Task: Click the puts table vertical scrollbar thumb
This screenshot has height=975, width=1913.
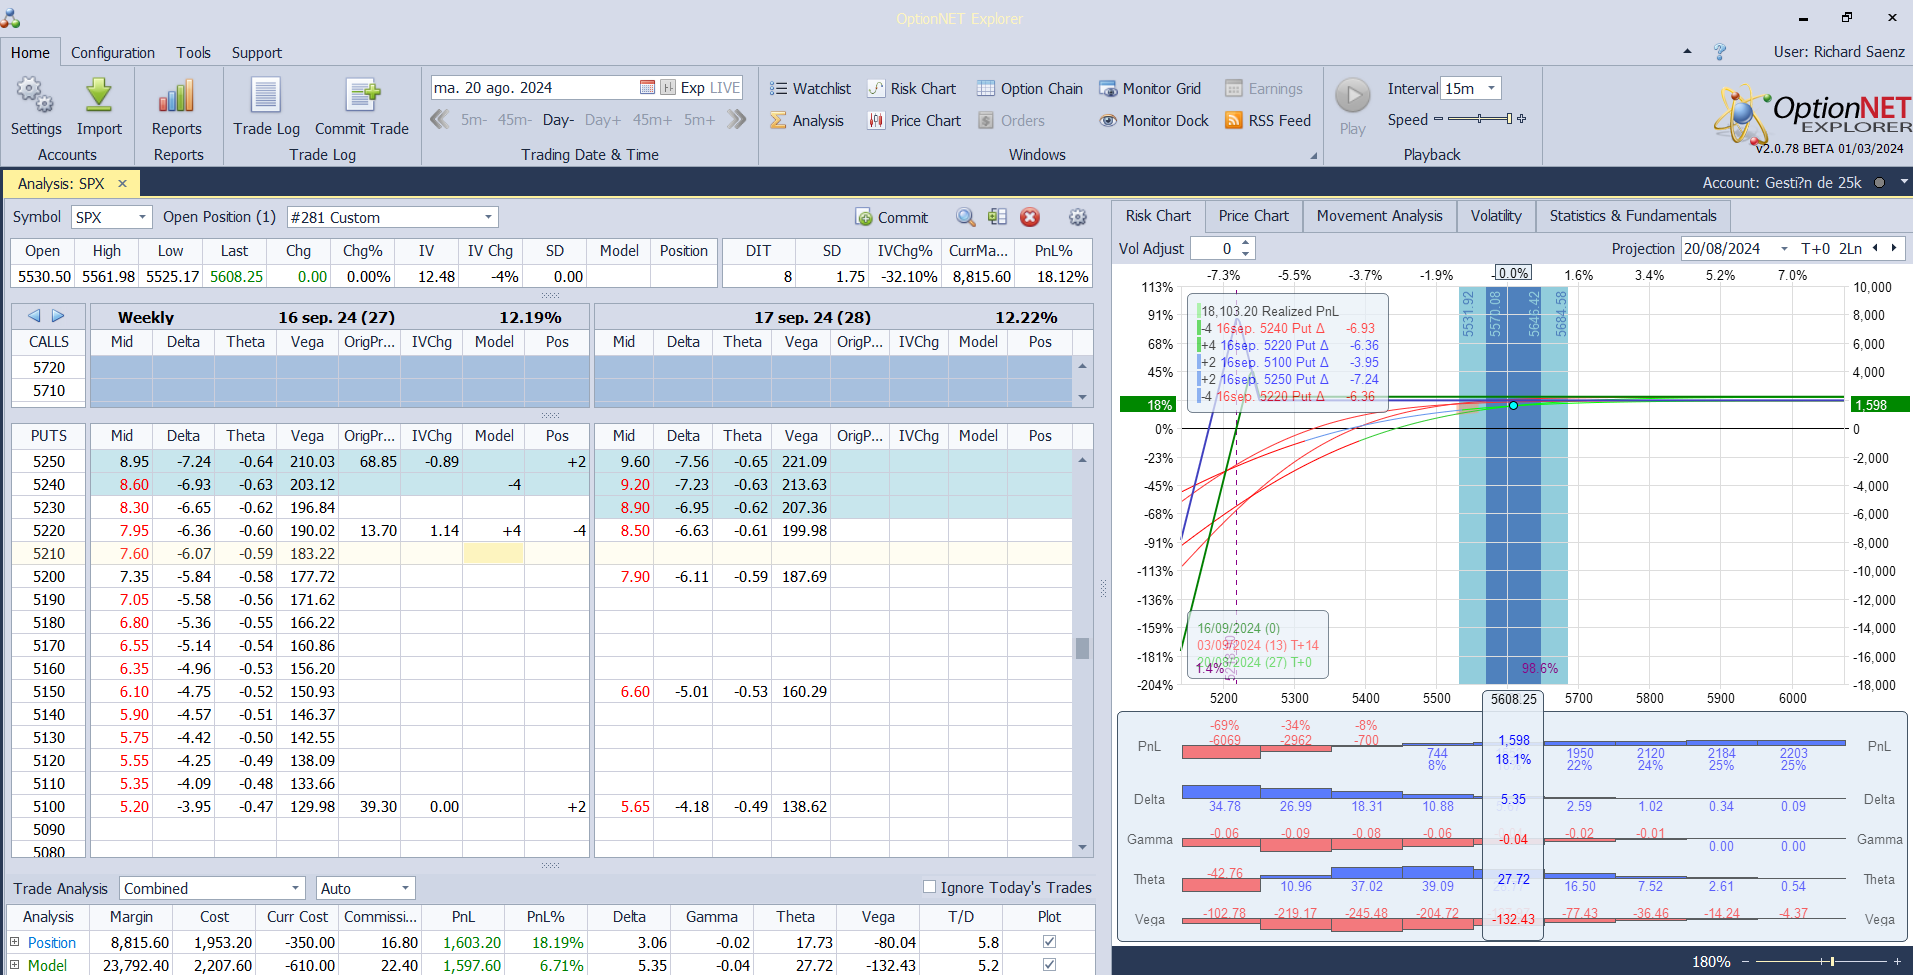Action: tap(1082, 648)
